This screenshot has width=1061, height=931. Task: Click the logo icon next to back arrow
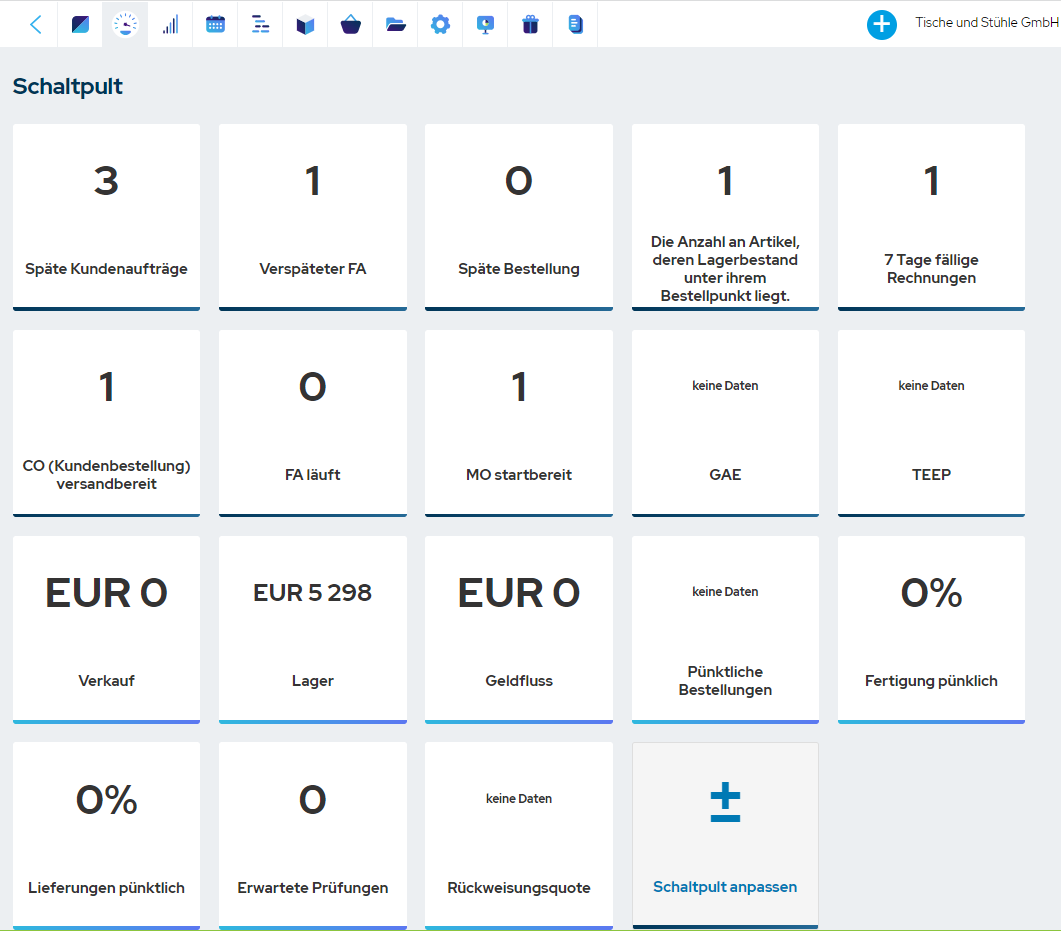point(80,25)
